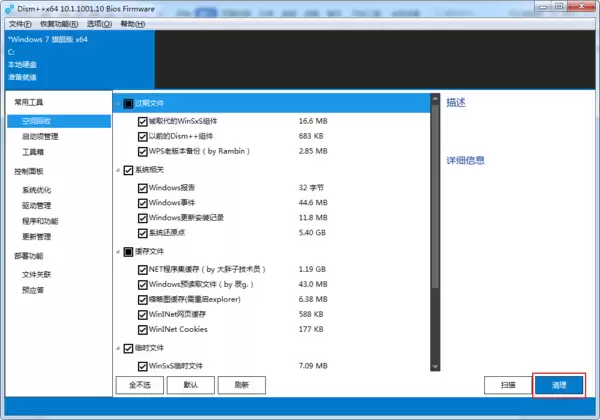Open the 文件(F) menu

coord(20,24)
